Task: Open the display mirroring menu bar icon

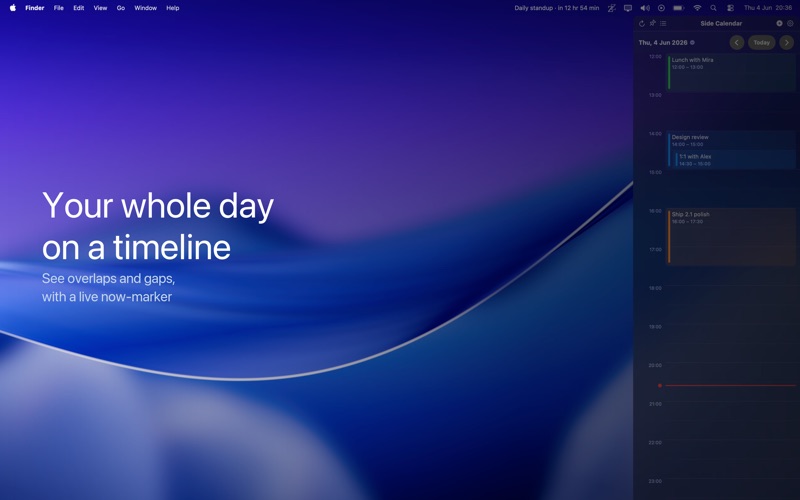Action: (628, 8)
